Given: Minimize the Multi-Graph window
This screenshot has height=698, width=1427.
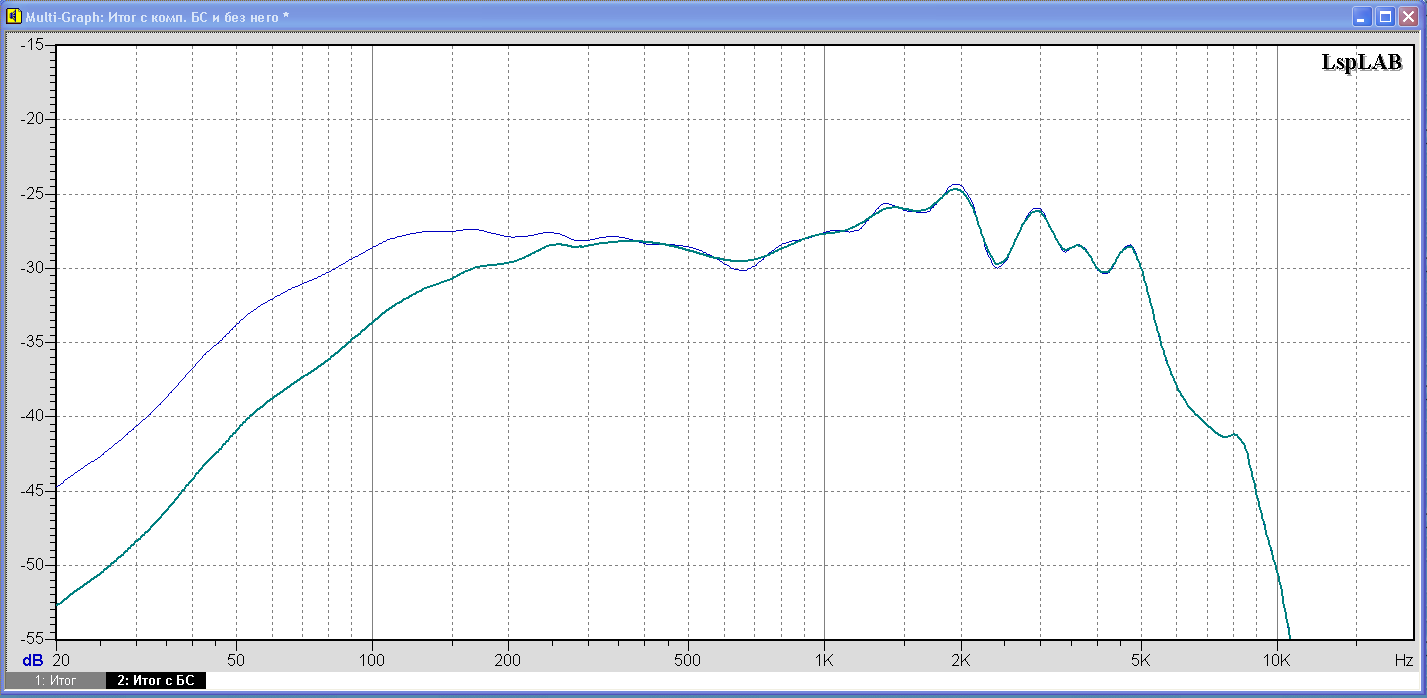Looking at the screenshot, I should (1363, 16).
